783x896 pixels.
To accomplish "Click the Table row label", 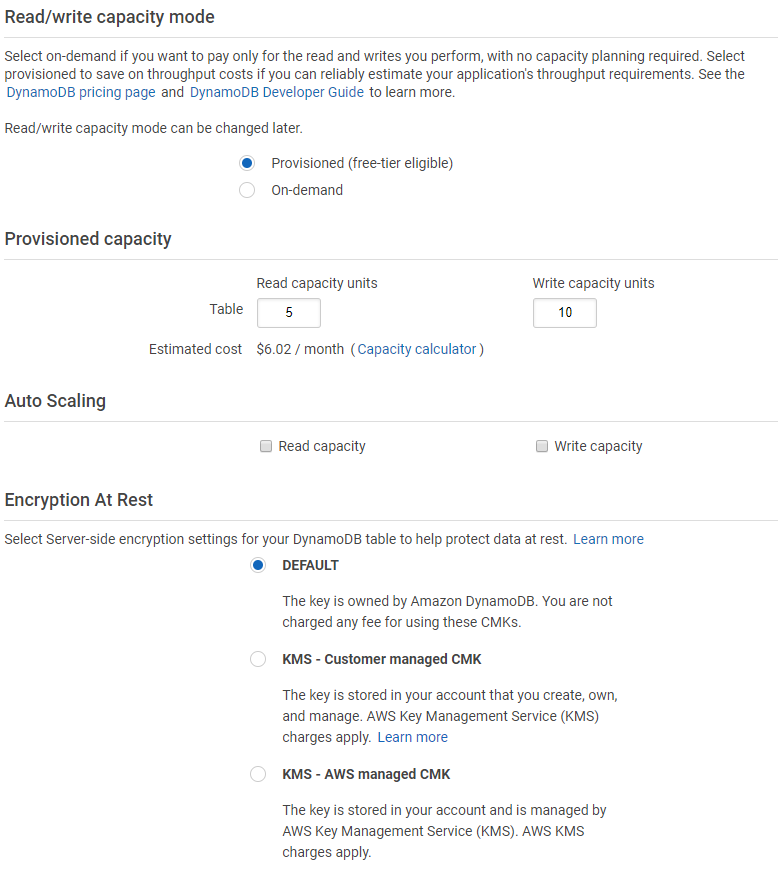I will [x=226, y=309].
